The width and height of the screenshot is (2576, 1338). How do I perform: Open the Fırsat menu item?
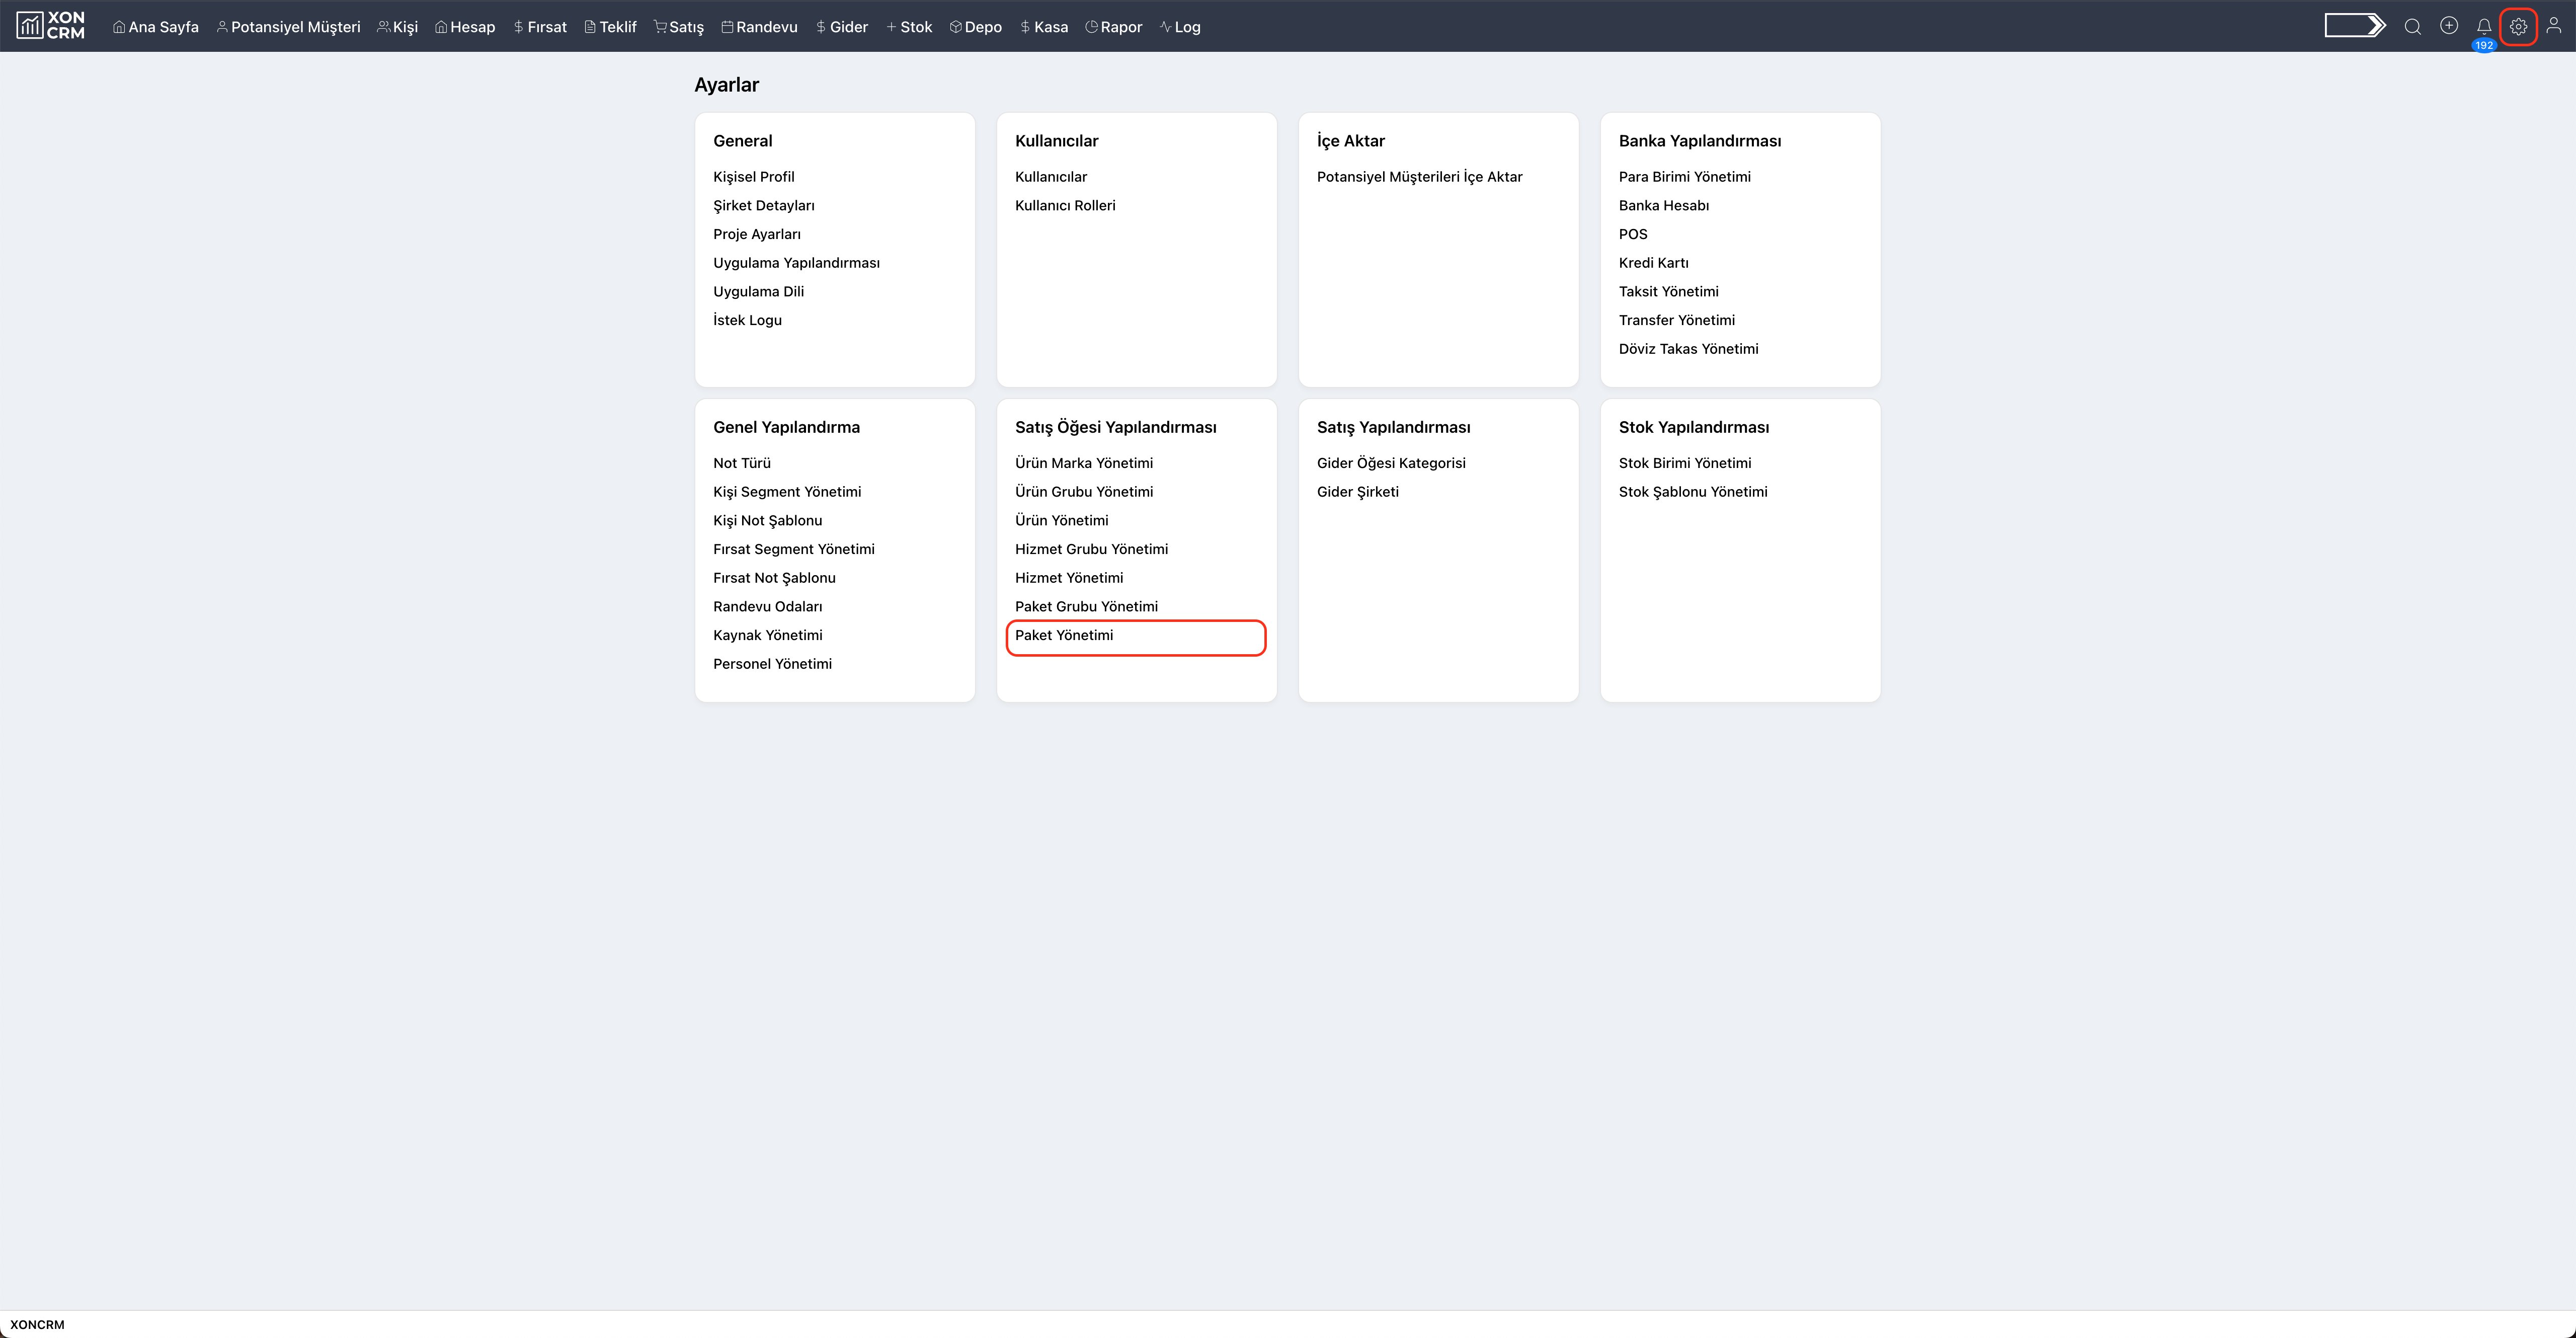tap(540, 27)
